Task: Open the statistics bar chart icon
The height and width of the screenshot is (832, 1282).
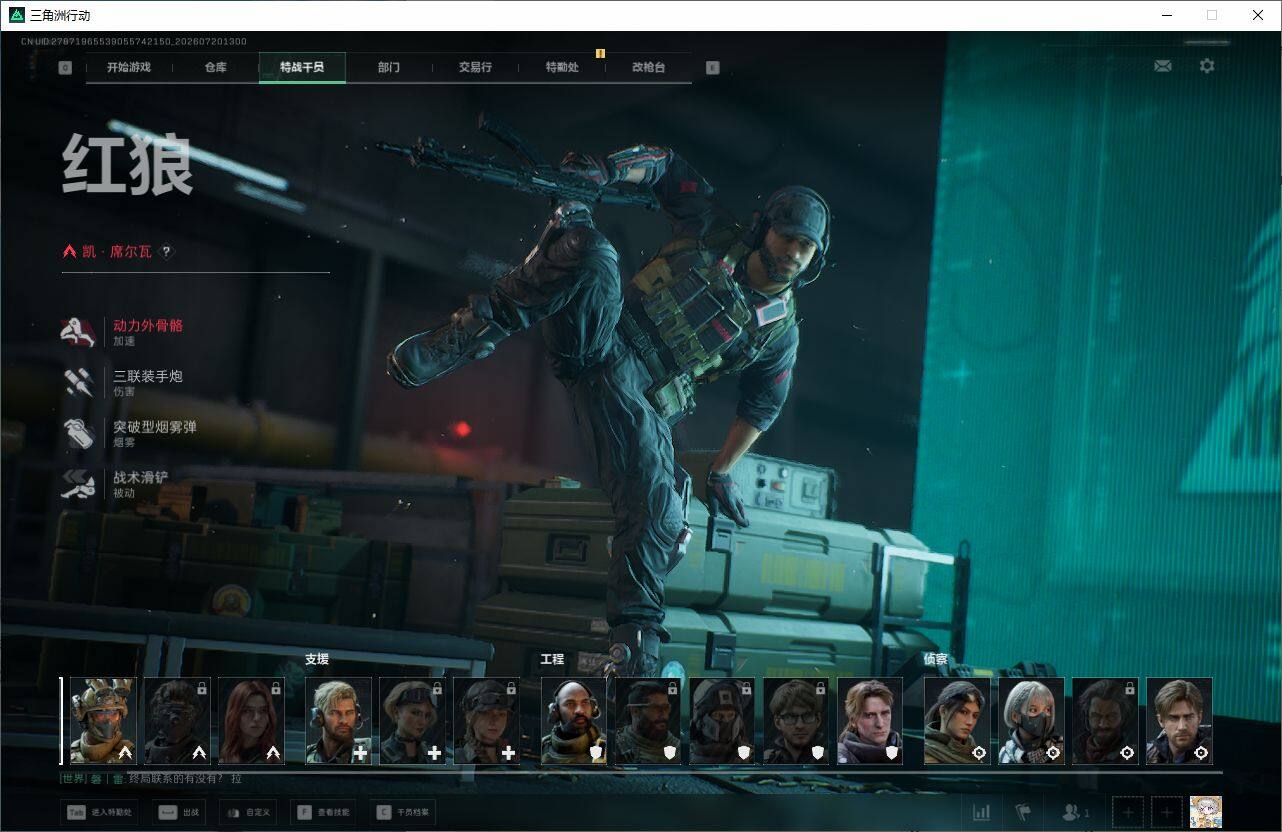Action: 982,812
